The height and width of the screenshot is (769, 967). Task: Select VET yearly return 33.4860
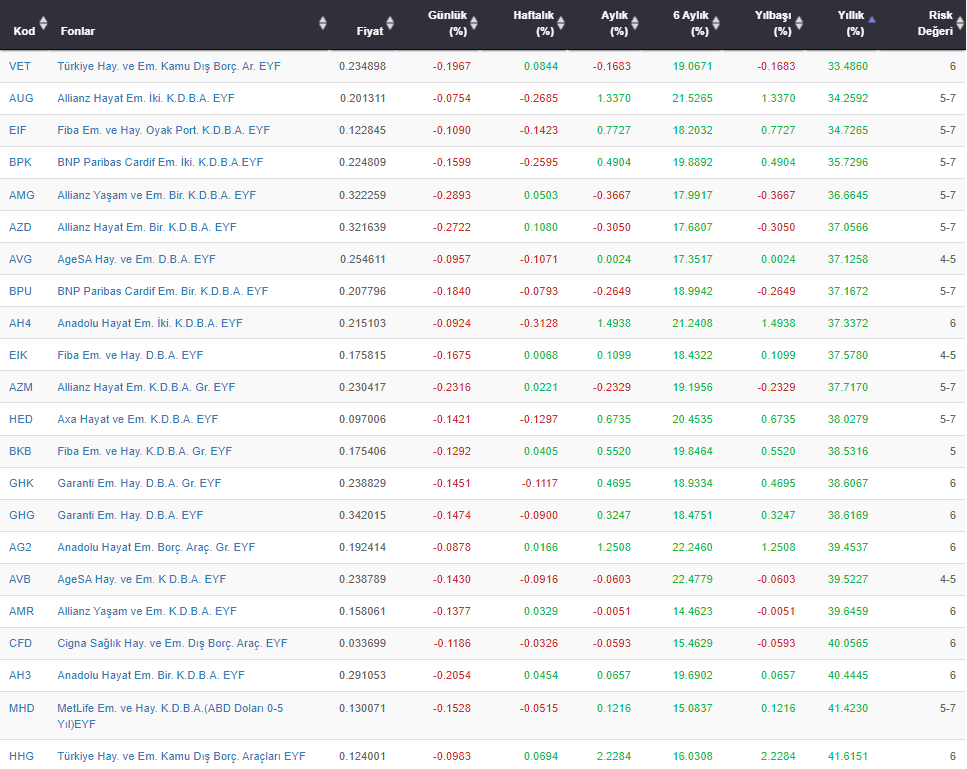[x=848, y=67]
